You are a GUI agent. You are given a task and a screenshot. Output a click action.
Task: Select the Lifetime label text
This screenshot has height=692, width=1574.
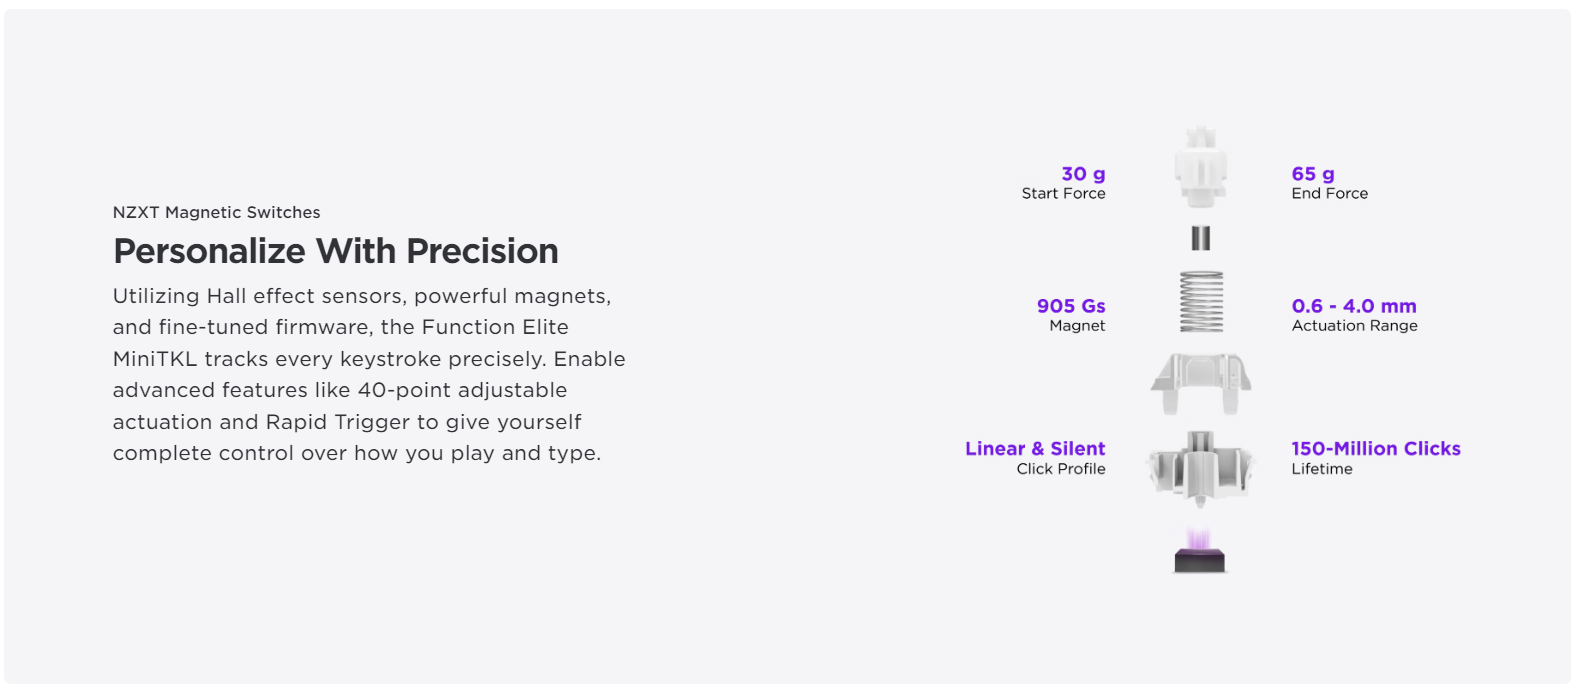pos(1322,469)
